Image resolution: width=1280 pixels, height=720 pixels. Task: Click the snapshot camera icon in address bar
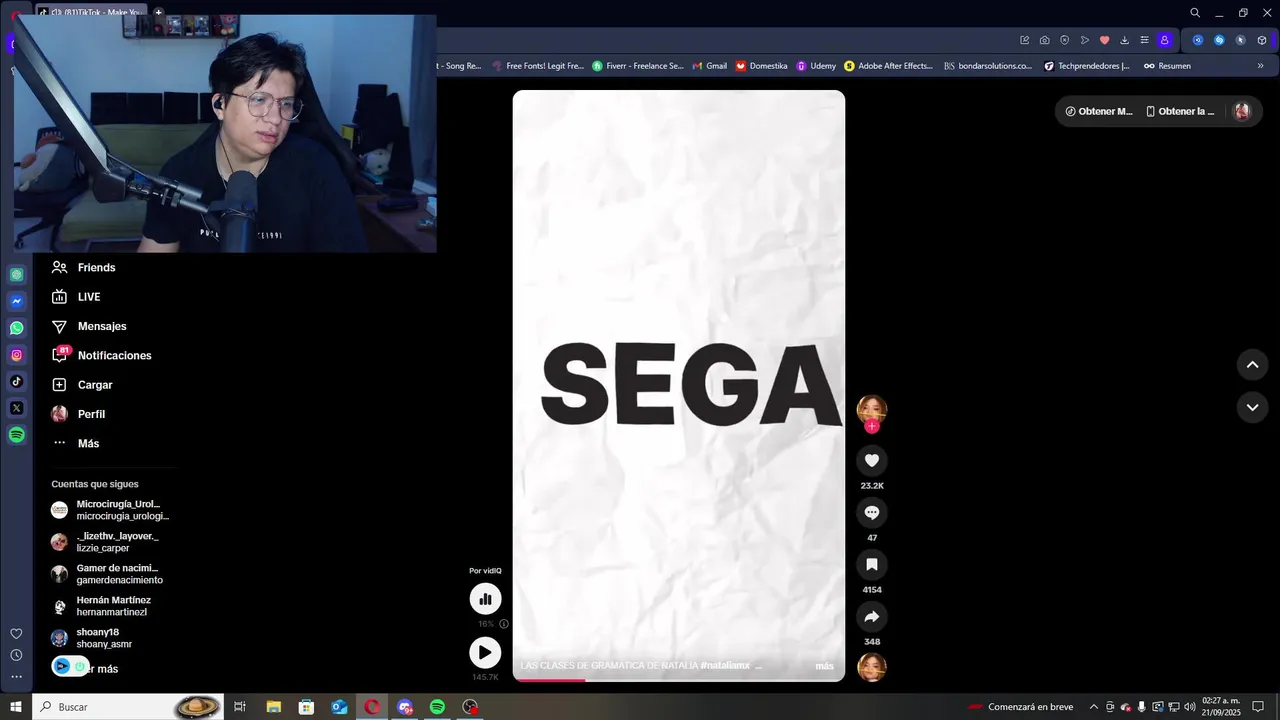click(x=1044, y=40)
